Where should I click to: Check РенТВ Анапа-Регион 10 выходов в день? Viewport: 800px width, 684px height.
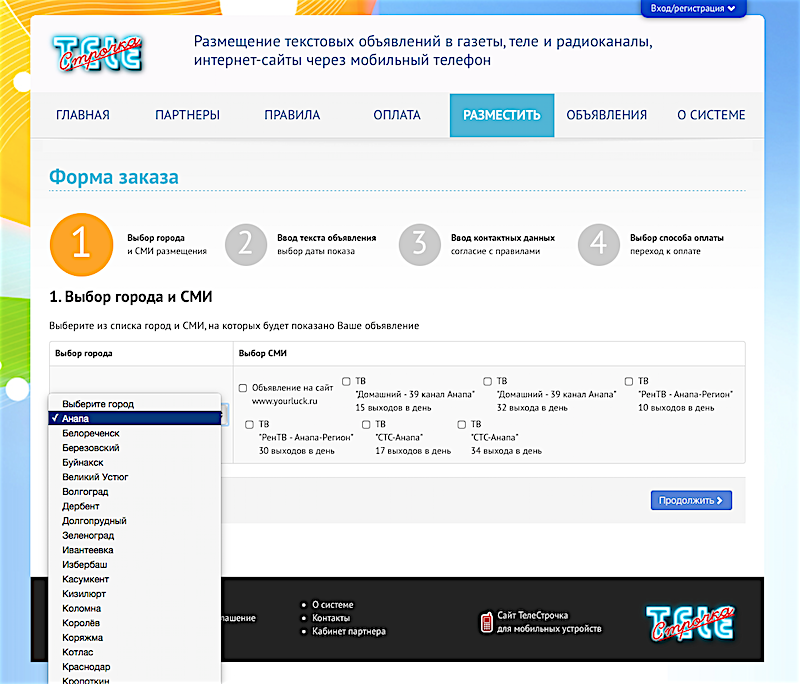pos(629,382)
